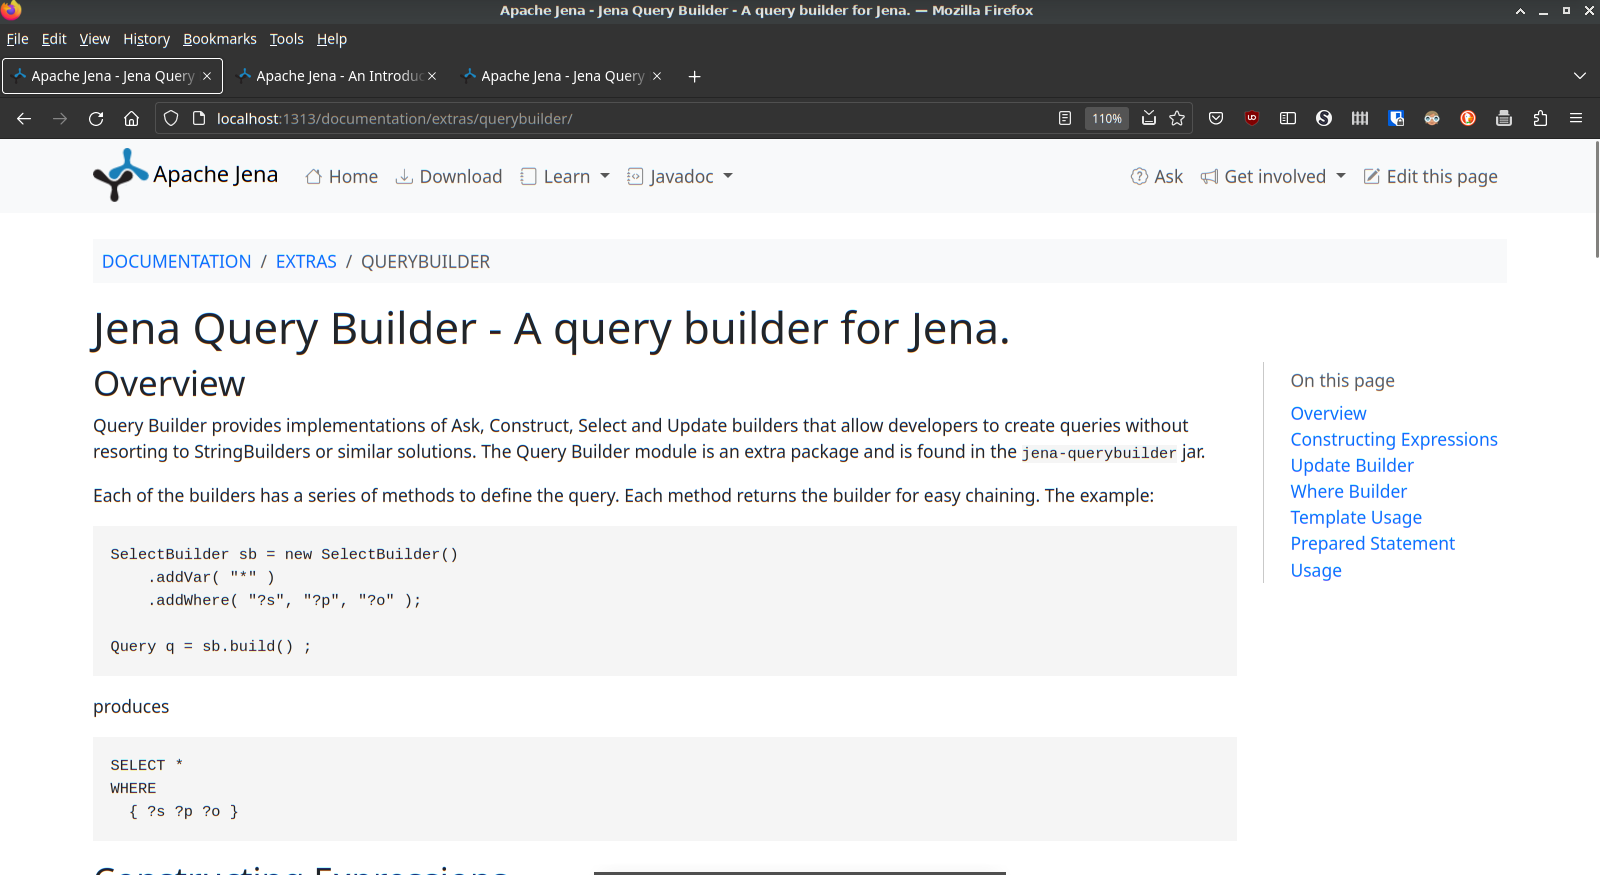Open the uBlock Origin extension icon

(1252, 118)
